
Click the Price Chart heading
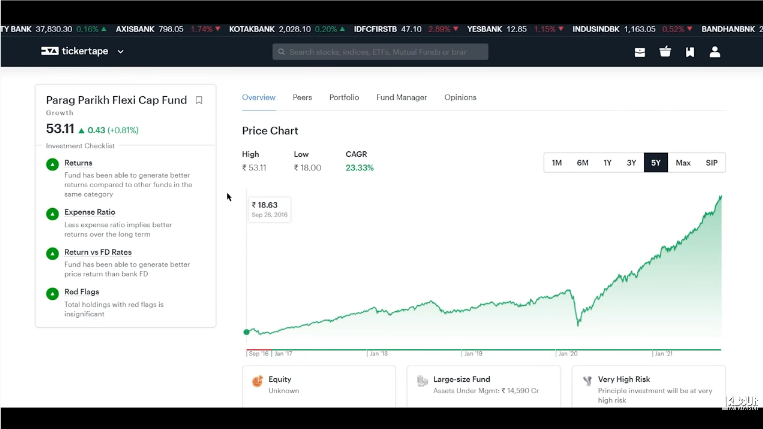pyautogui.click(x=270, y=131)
